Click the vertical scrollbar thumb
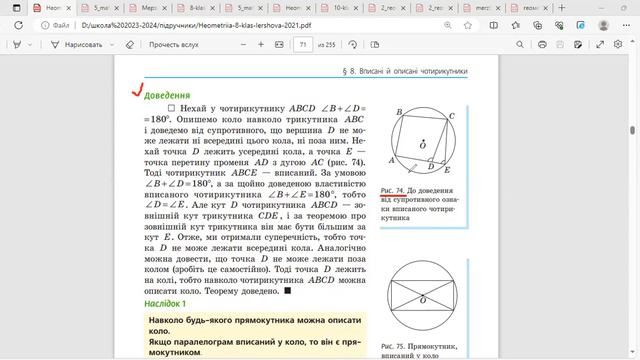640x360 pixels. pyautogui.click(x=632, y=130)
